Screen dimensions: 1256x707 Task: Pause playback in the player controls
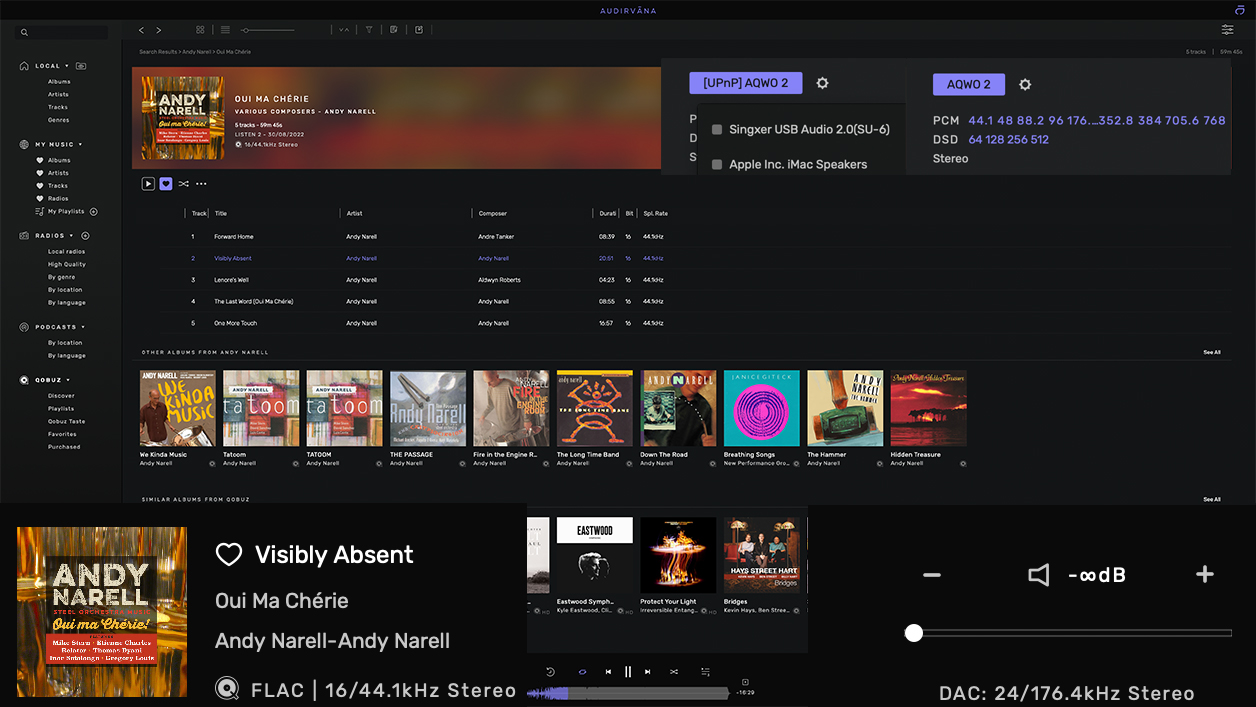click(x=628, y=672)
